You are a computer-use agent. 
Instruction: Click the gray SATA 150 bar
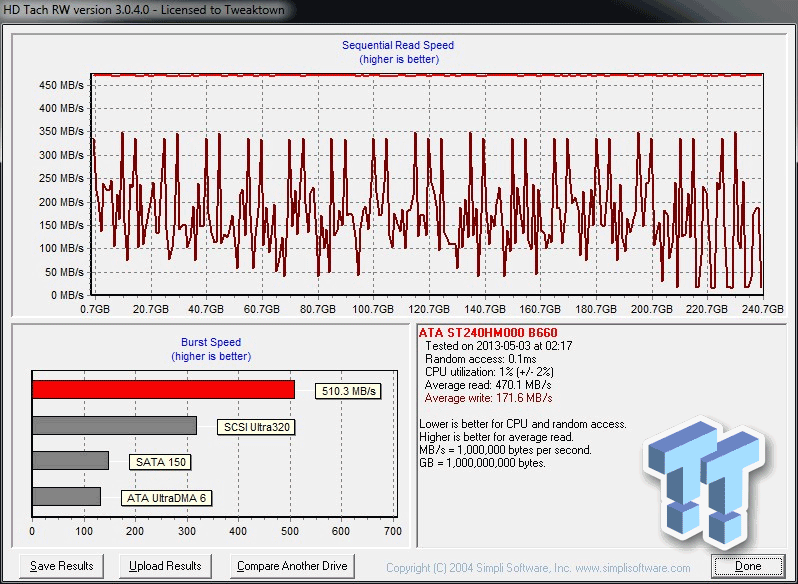pyautogui.click(x=70, y=461)
